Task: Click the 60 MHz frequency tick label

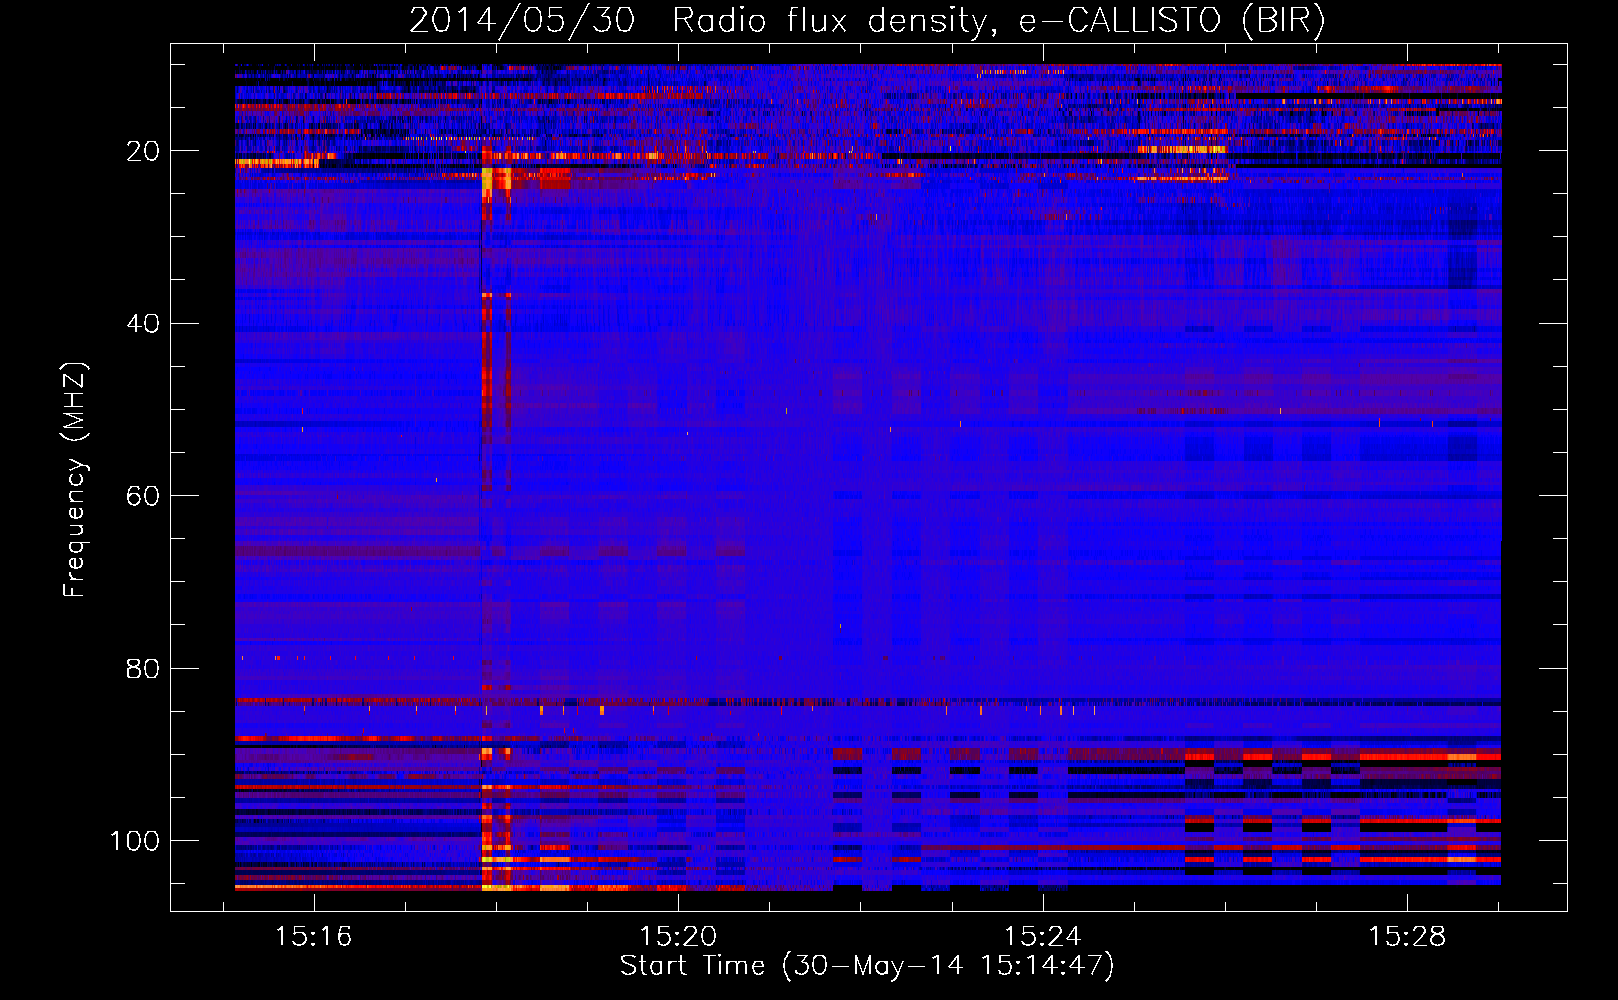Action: pos(143,496)
